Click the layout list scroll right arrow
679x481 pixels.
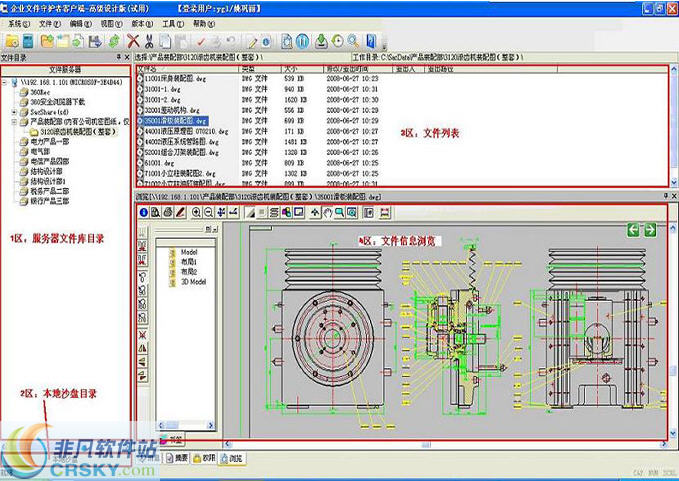click(x=211, y=426)
